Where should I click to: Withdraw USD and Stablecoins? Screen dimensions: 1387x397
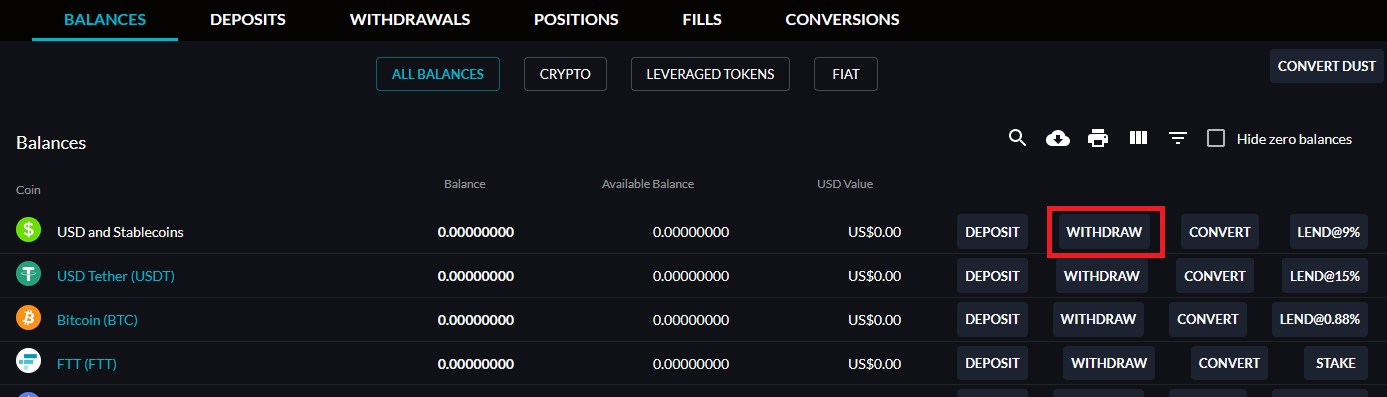[1104, 232]
